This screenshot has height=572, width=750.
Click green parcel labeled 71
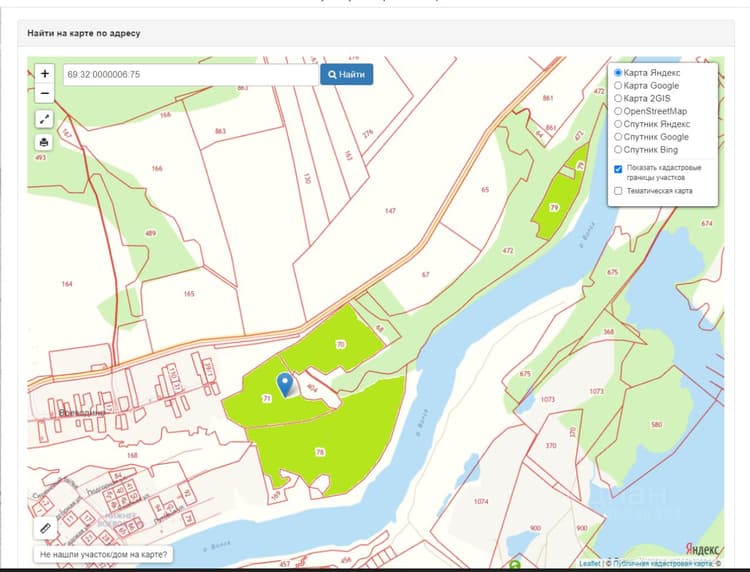click(267, 398)
